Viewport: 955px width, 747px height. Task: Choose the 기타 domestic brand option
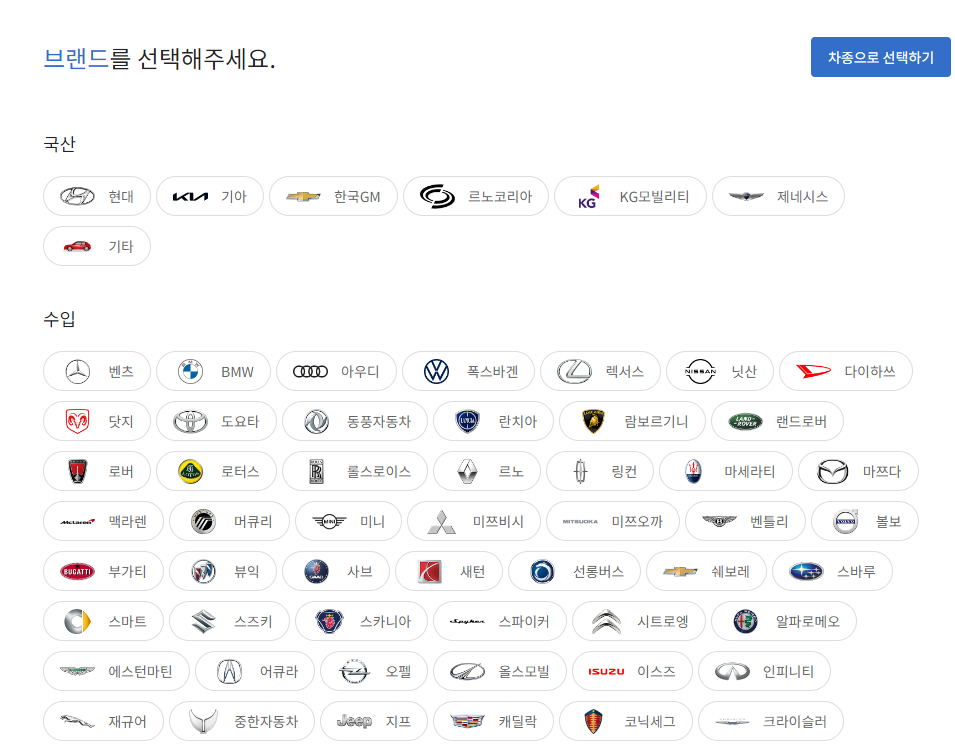coord(97,246)
